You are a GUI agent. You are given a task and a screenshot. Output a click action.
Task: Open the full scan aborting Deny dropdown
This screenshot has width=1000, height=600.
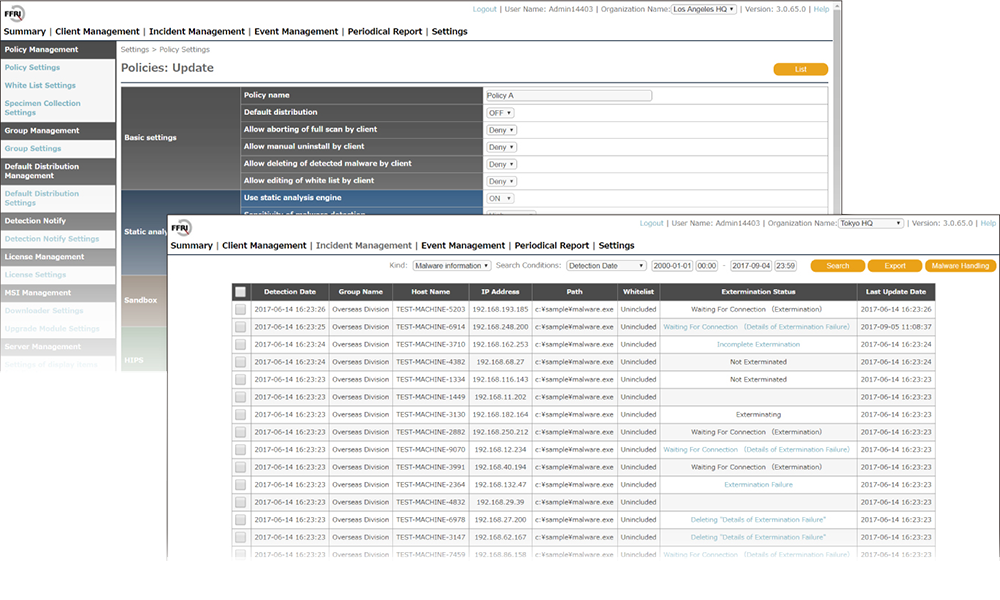[x=501, y=130]
